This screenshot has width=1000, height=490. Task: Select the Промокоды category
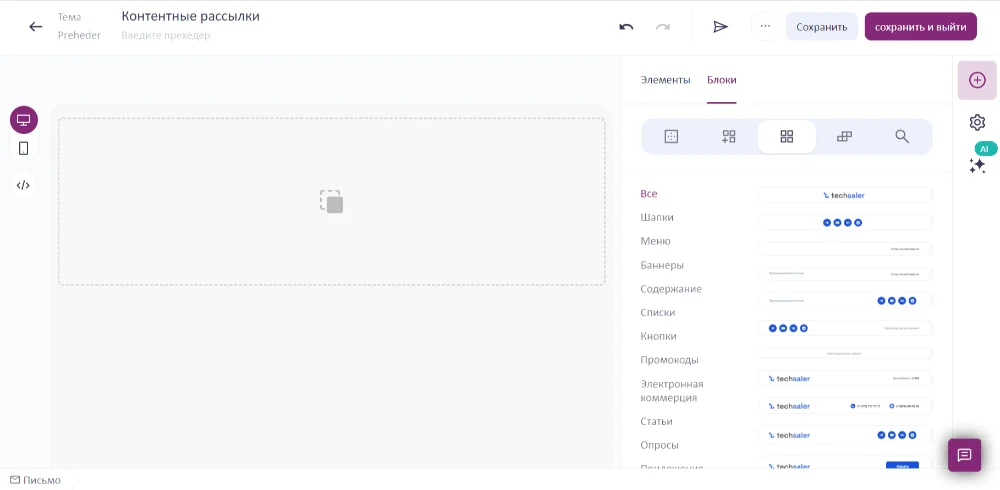pos(669,359)
